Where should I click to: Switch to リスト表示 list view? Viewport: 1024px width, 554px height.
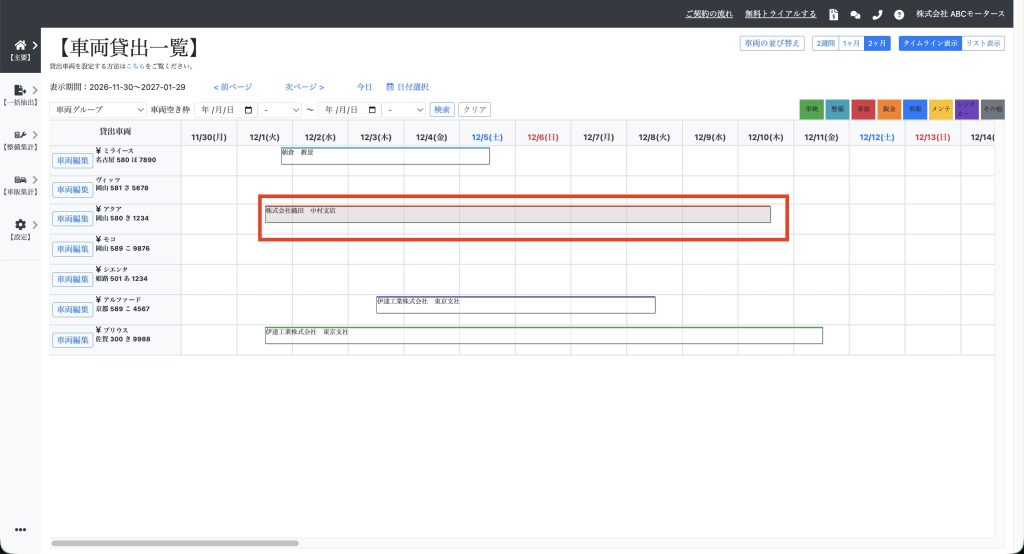[983, 43]
